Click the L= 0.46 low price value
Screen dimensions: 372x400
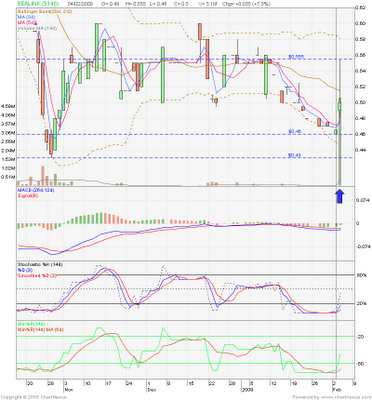157,4
